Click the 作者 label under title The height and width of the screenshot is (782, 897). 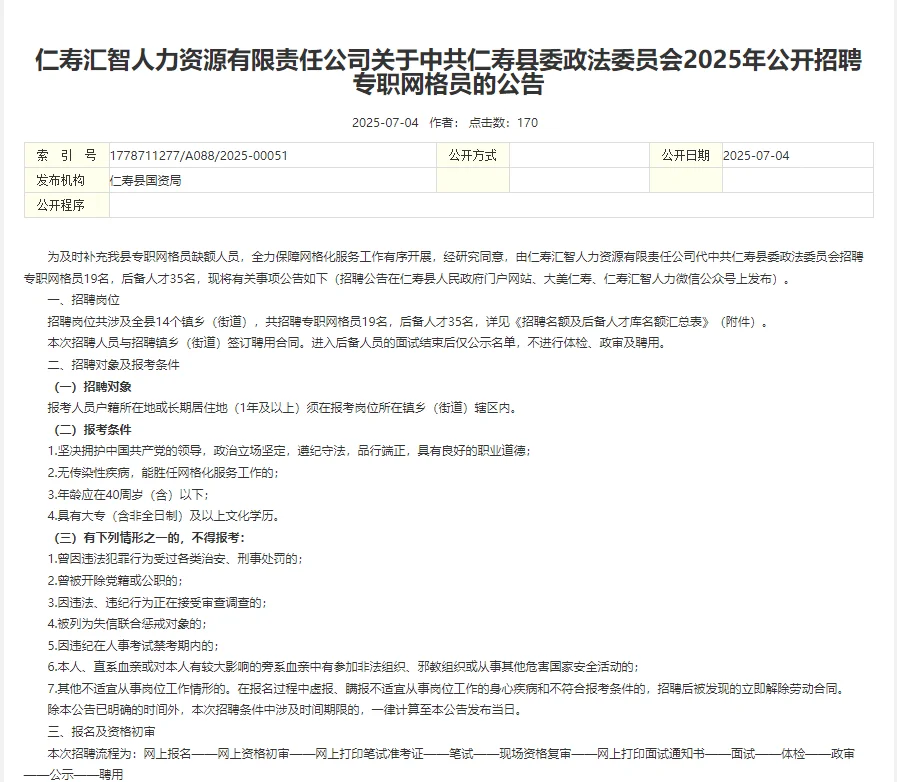(x=444, y=123)
